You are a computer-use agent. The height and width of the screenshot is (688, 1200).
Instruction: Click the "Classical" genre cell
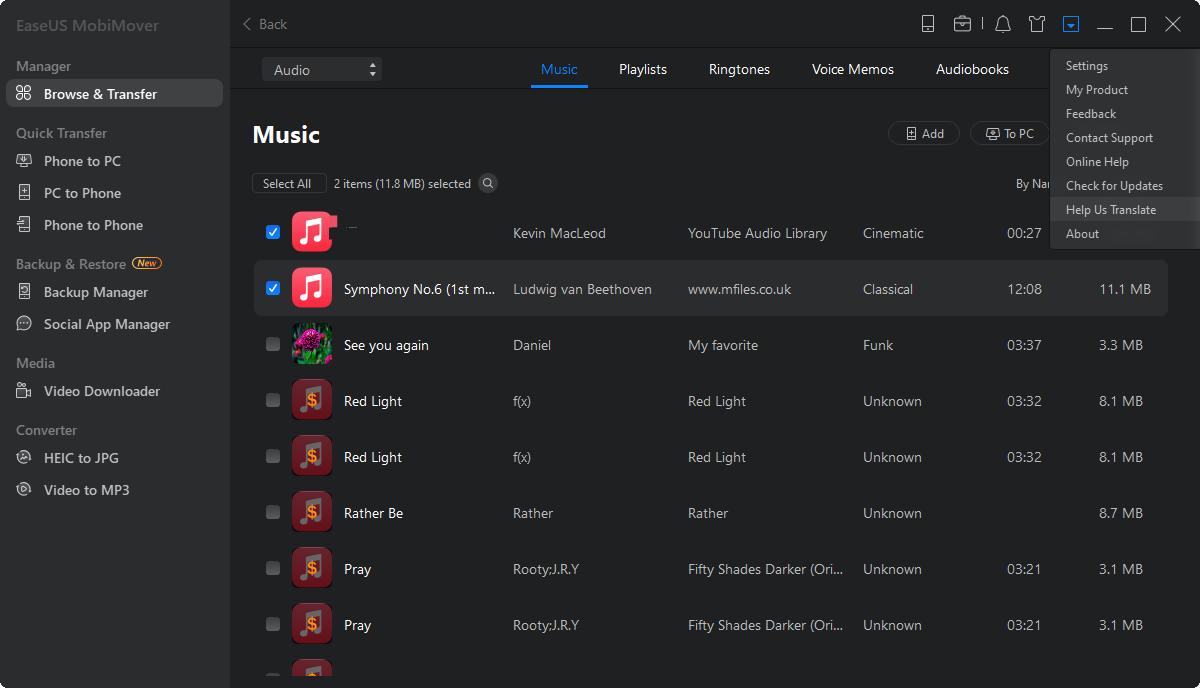coord(888,289)
